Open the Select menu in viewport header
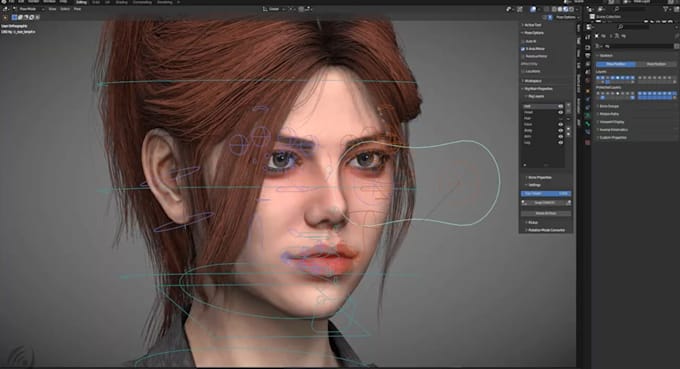The width and height of the screenshot is (680, 369). [x=65, y=9]
